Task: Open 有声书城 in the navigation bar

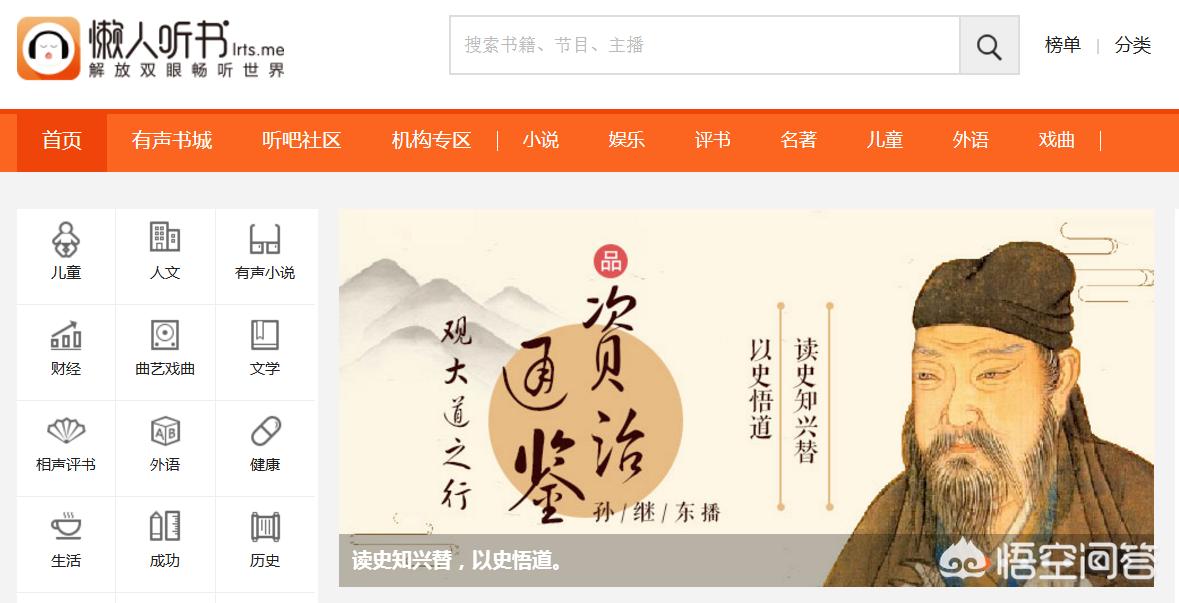Action: 171,141
